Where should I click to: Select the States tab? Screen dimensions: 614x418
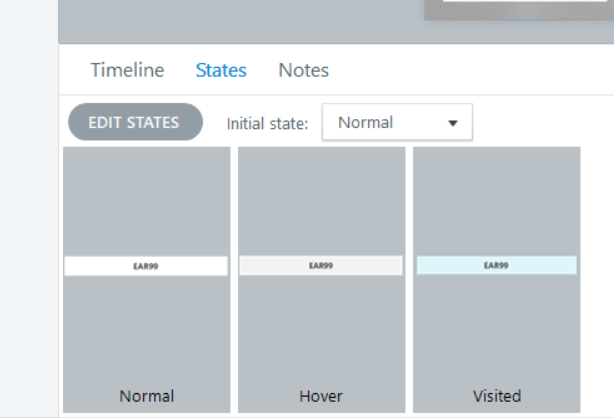coord(221,70)
